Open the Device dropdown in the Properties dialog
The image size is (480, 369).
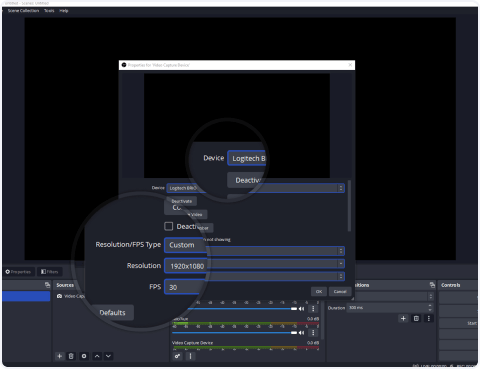pos(256,188)
